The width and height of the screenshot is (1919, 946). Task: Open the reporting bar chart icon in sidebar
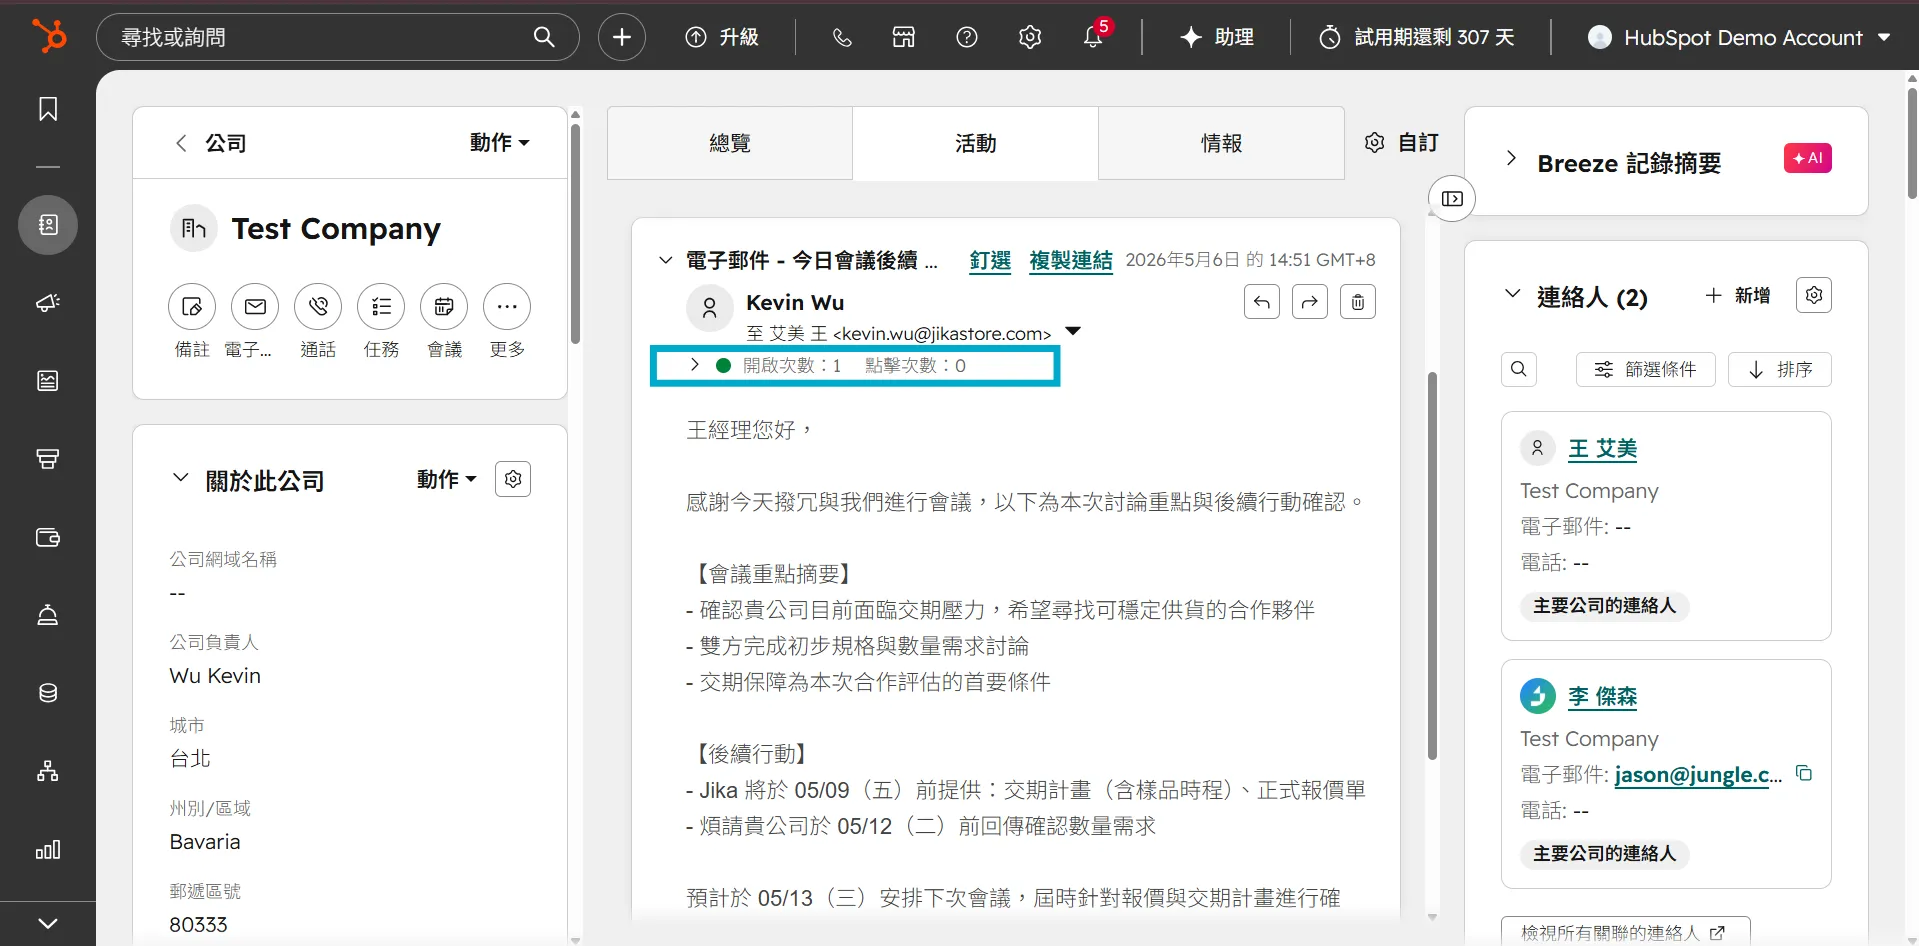pyautogui.click(x=48, y=849)
